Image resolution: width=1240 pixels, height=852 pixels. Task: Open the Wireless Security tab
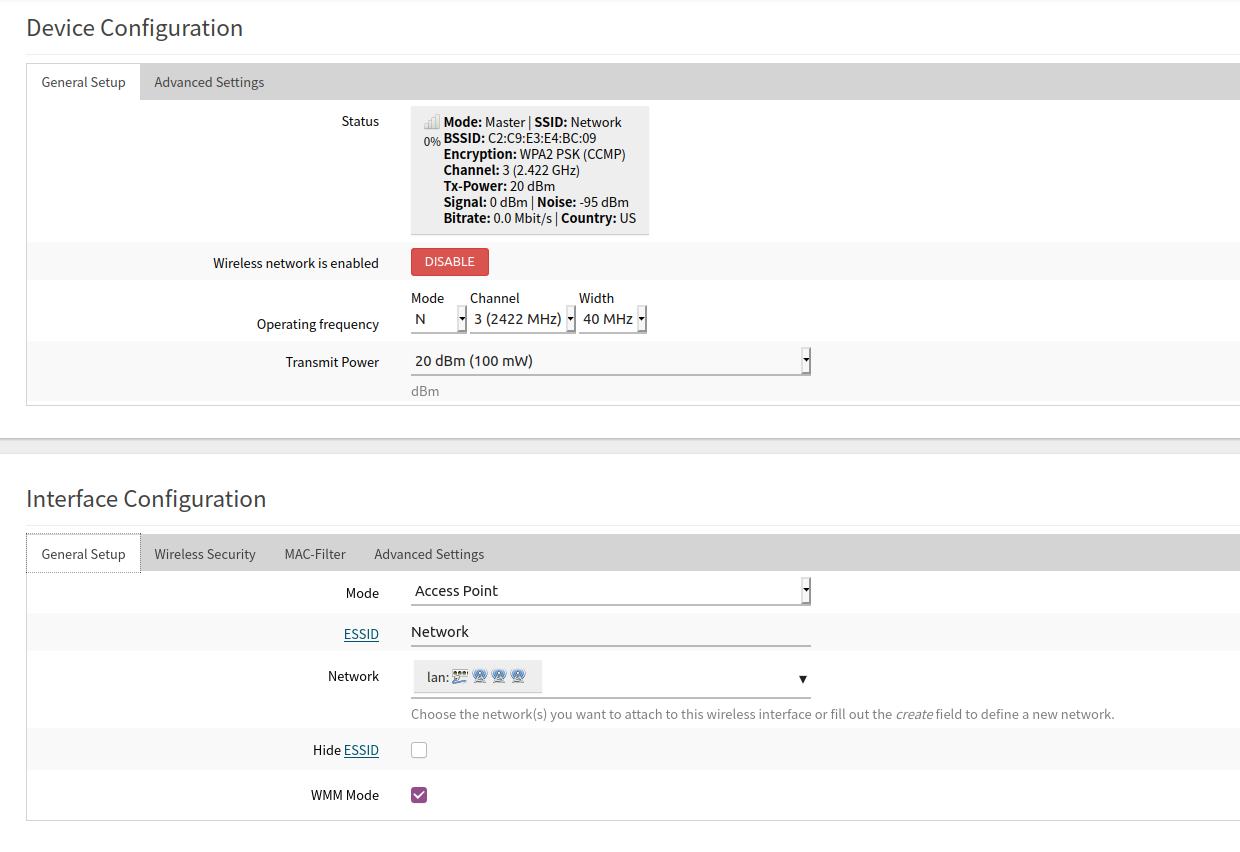coord(205,554)
